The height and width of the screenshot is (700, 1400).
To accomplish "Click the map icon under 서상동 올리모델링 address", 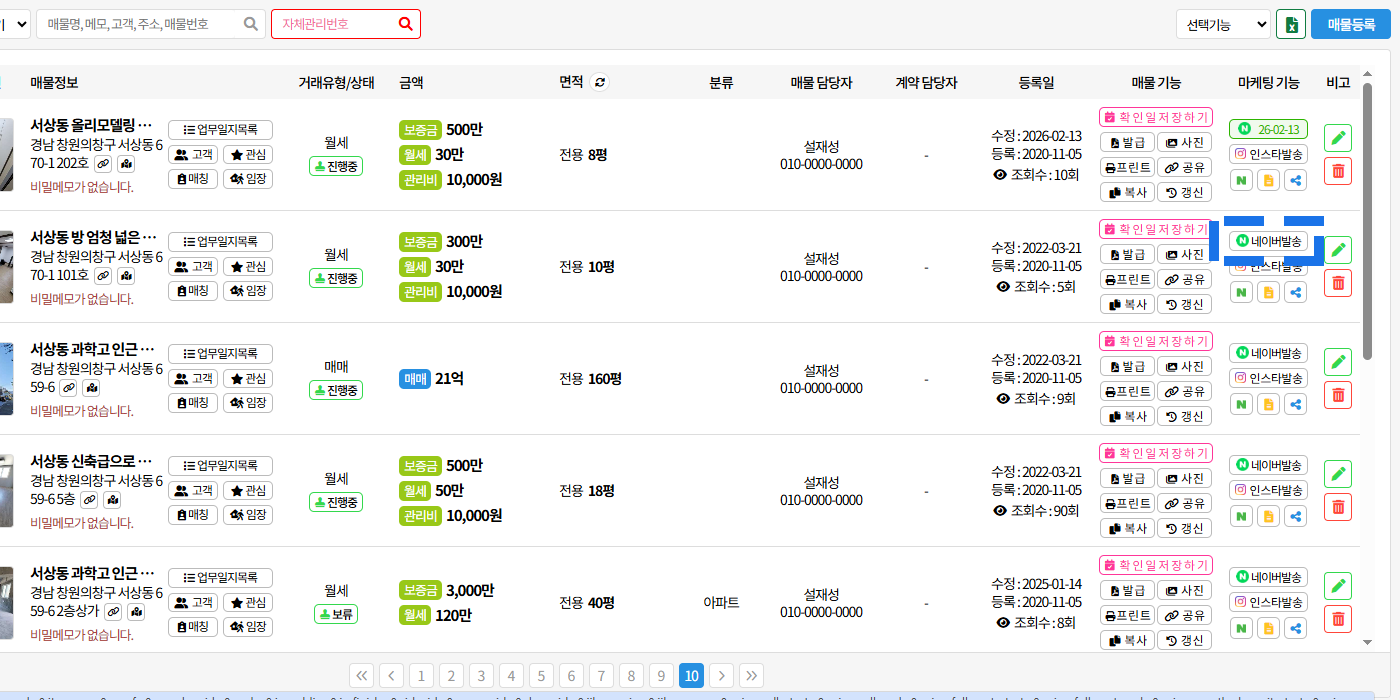I will (126, 163).
